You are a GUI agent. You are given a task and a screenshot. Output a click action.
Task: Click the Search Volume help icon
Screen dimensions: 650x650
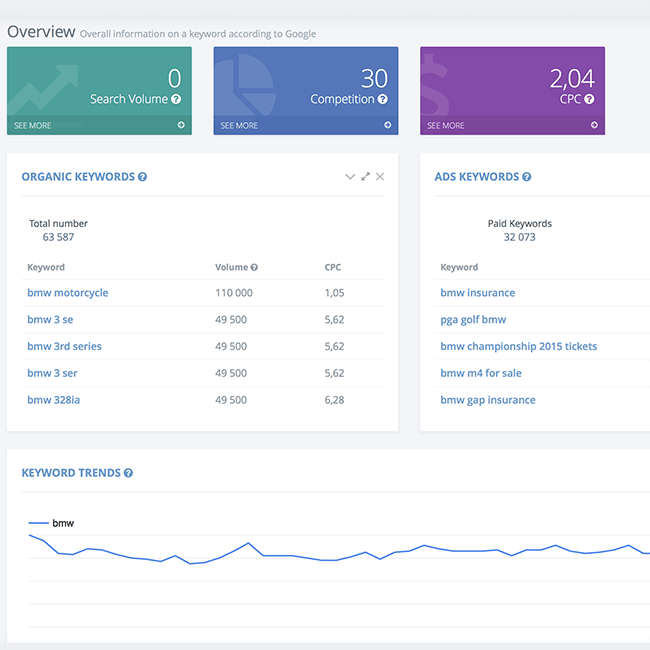[176, 100]
